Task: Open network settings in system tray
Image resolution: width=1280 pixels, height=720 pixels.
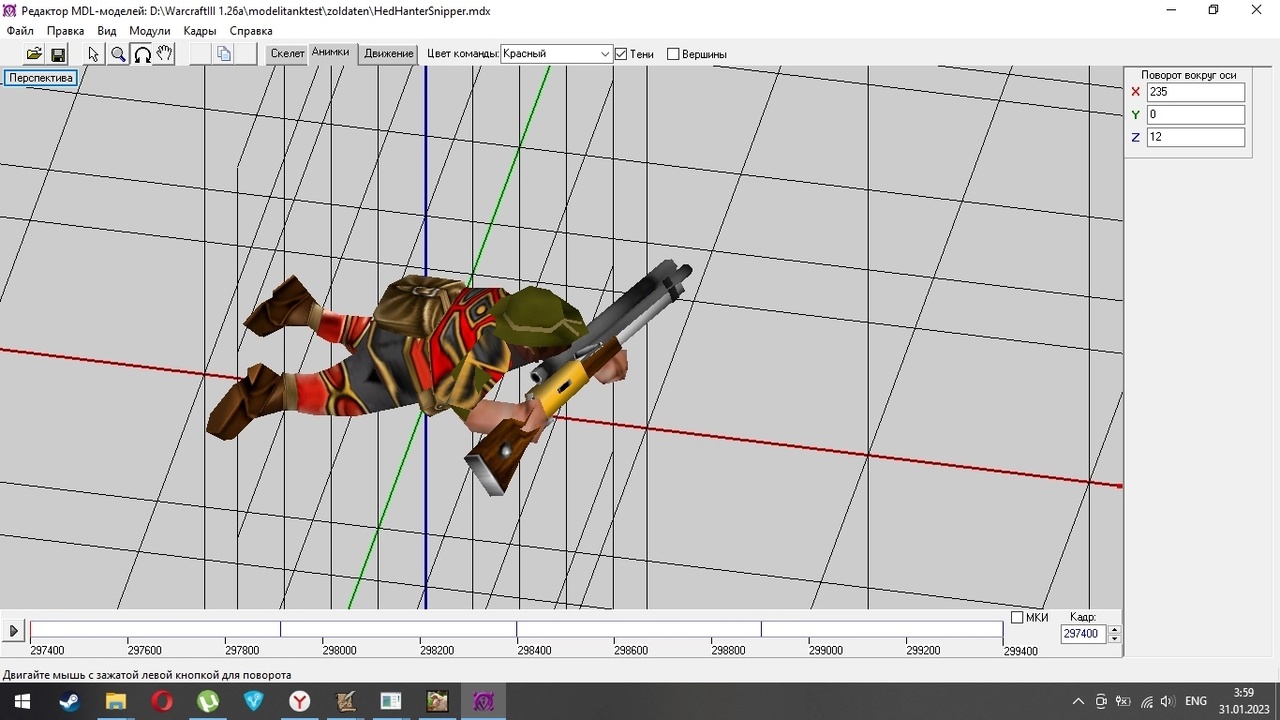Action: (x=1145, y=701)
